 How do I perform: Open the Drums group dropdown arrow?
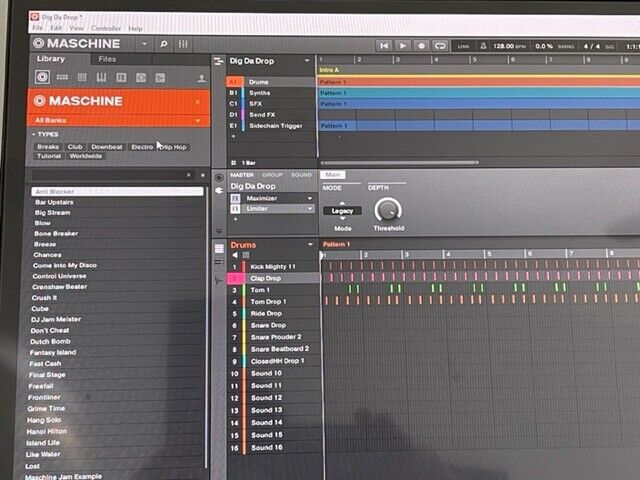click(310, 244)
